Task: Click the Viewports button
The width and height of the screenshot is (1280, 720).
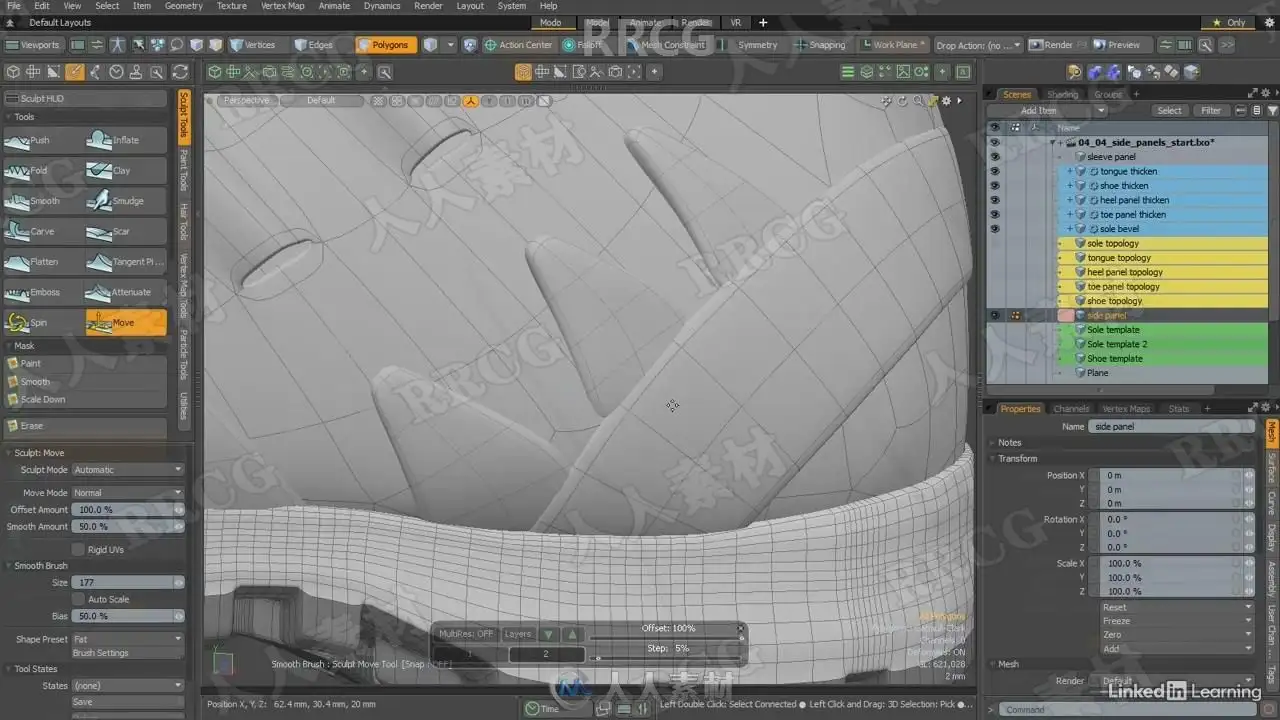Action: pyautogui.click(x=33, y=45)
